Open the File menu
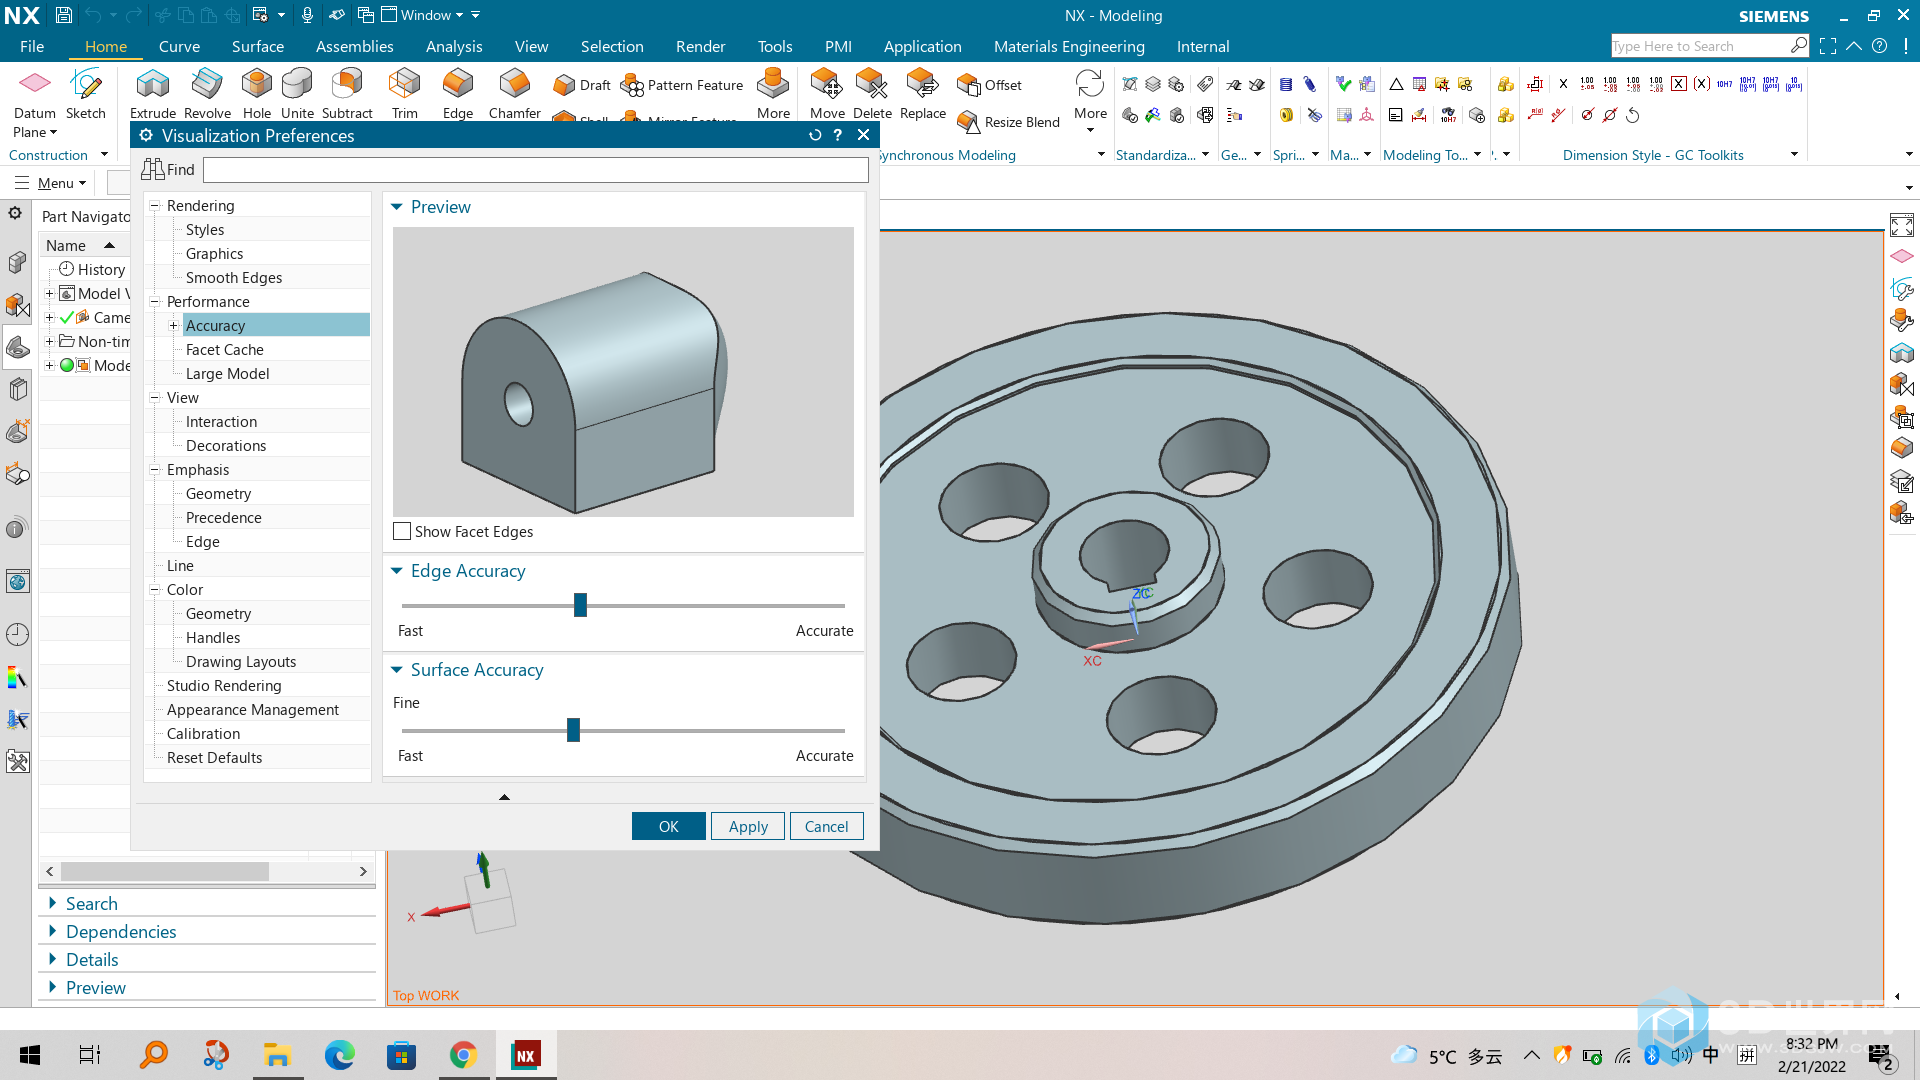Image resolution: width=1920 pixels, height=1080 pixels. pos(32,46)
